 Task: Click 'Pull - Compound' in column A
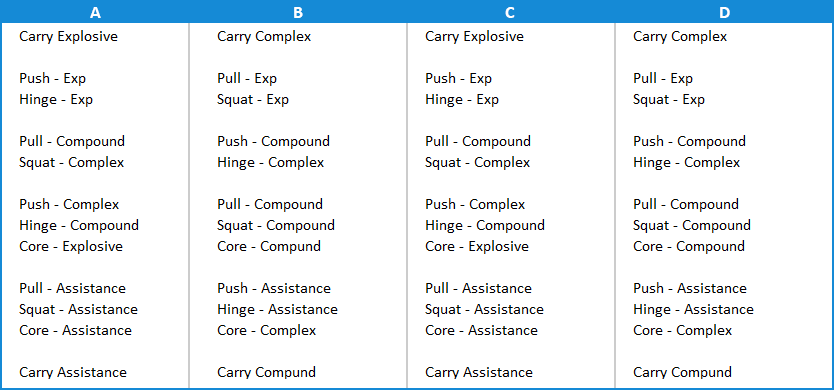72,142
